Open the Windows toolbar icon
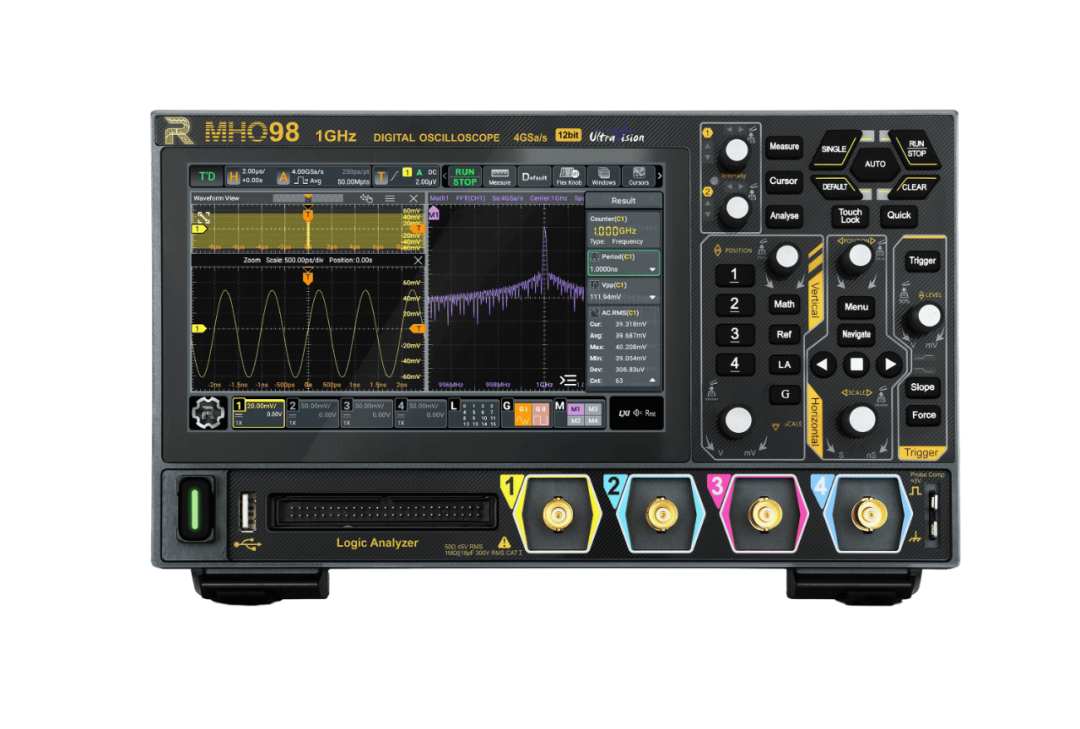 [603, 176]
